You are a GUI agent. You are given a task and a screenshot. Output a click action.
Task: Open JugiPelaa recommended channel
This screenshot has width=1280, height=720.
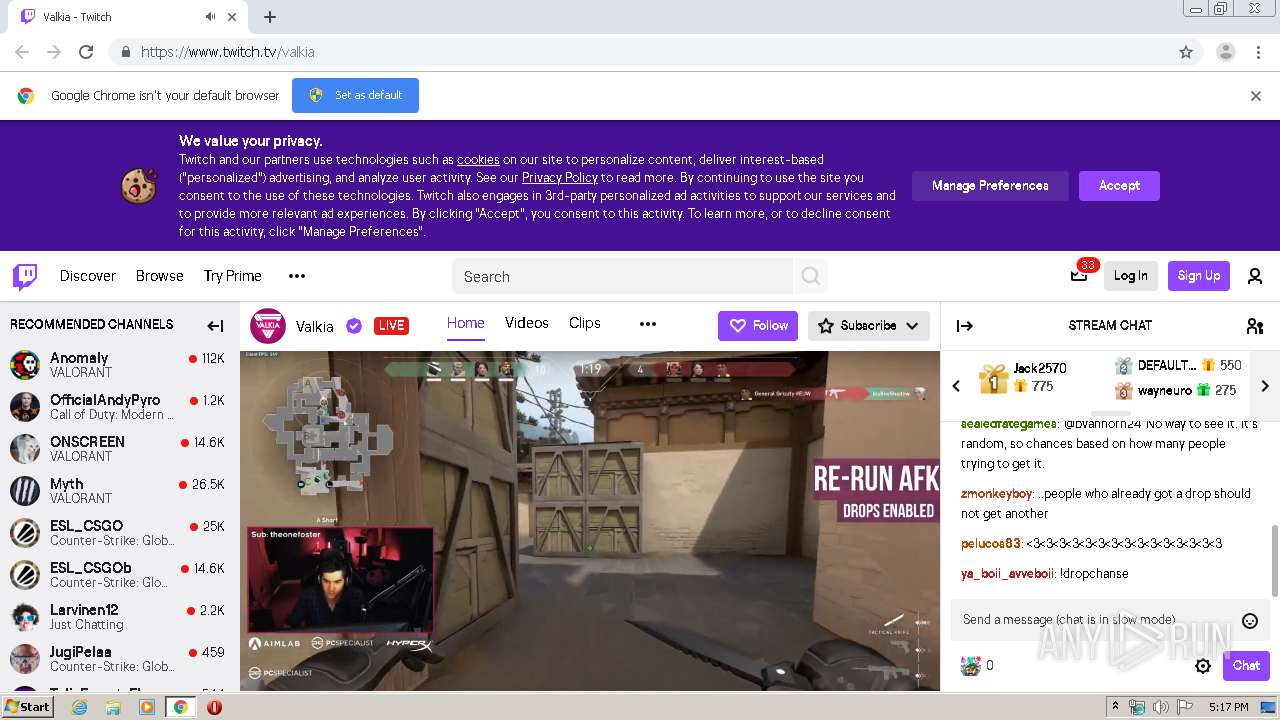pyautogui.click(x=119, y=659)
